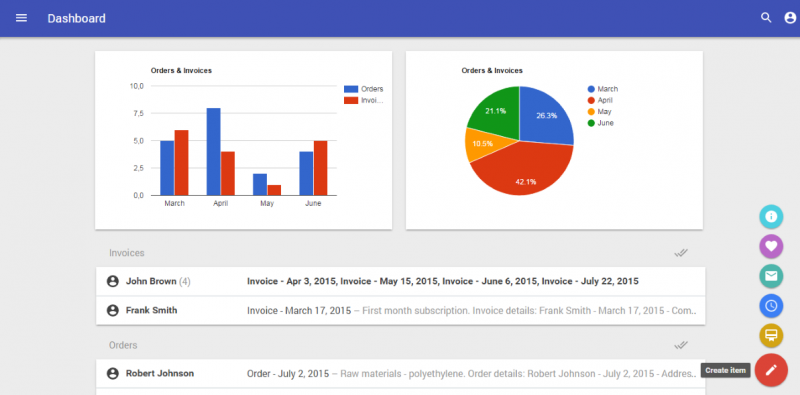Expand John Brown invoice thread
Viewport: 800px width, 395px height.
(x=401, y=281)
